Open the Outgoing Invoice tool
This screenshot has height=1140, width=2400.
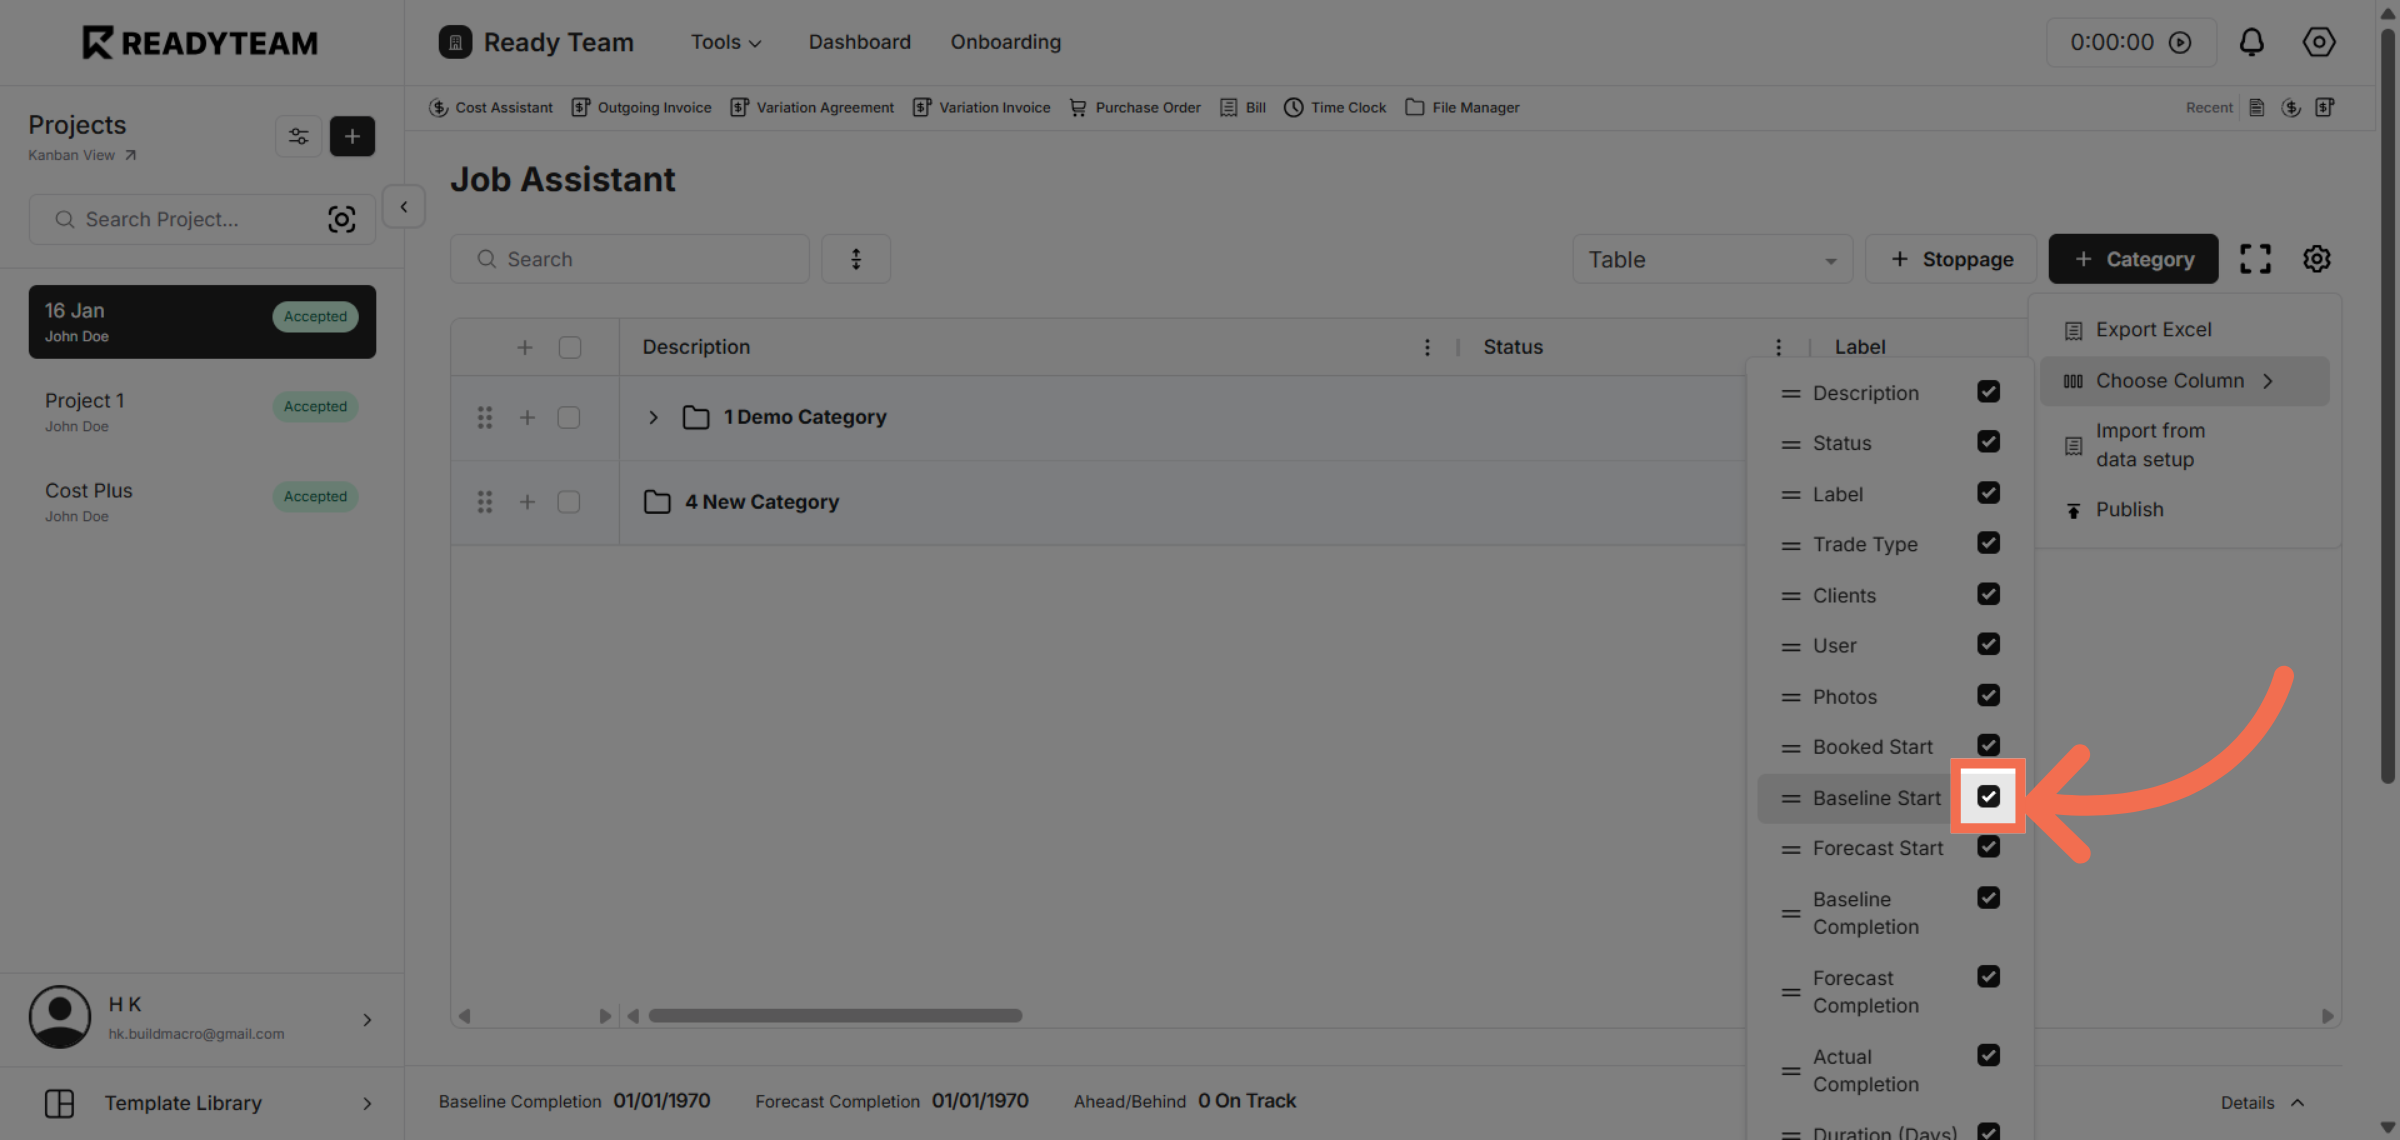pyautogui.click(x=641, y=107)
